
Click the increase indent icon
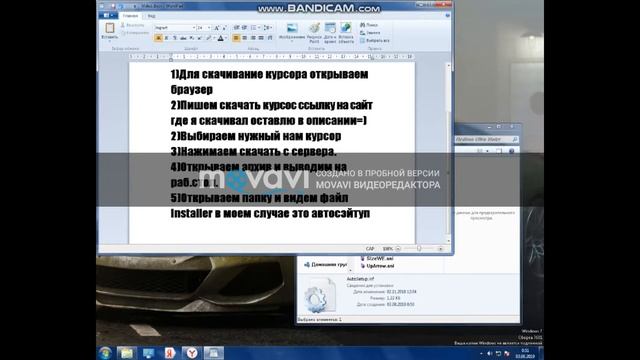click(x=244, y=28)
